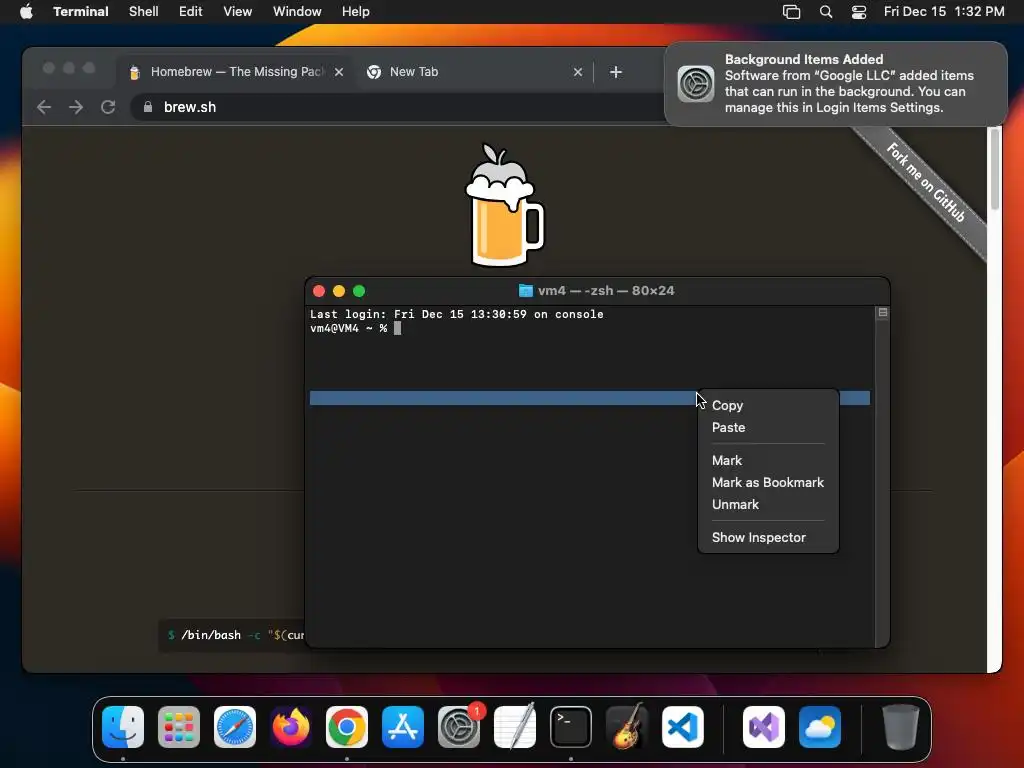The image size is (1024, 768).
Task: Minimize the Terminal window
Action: point(339,291)
